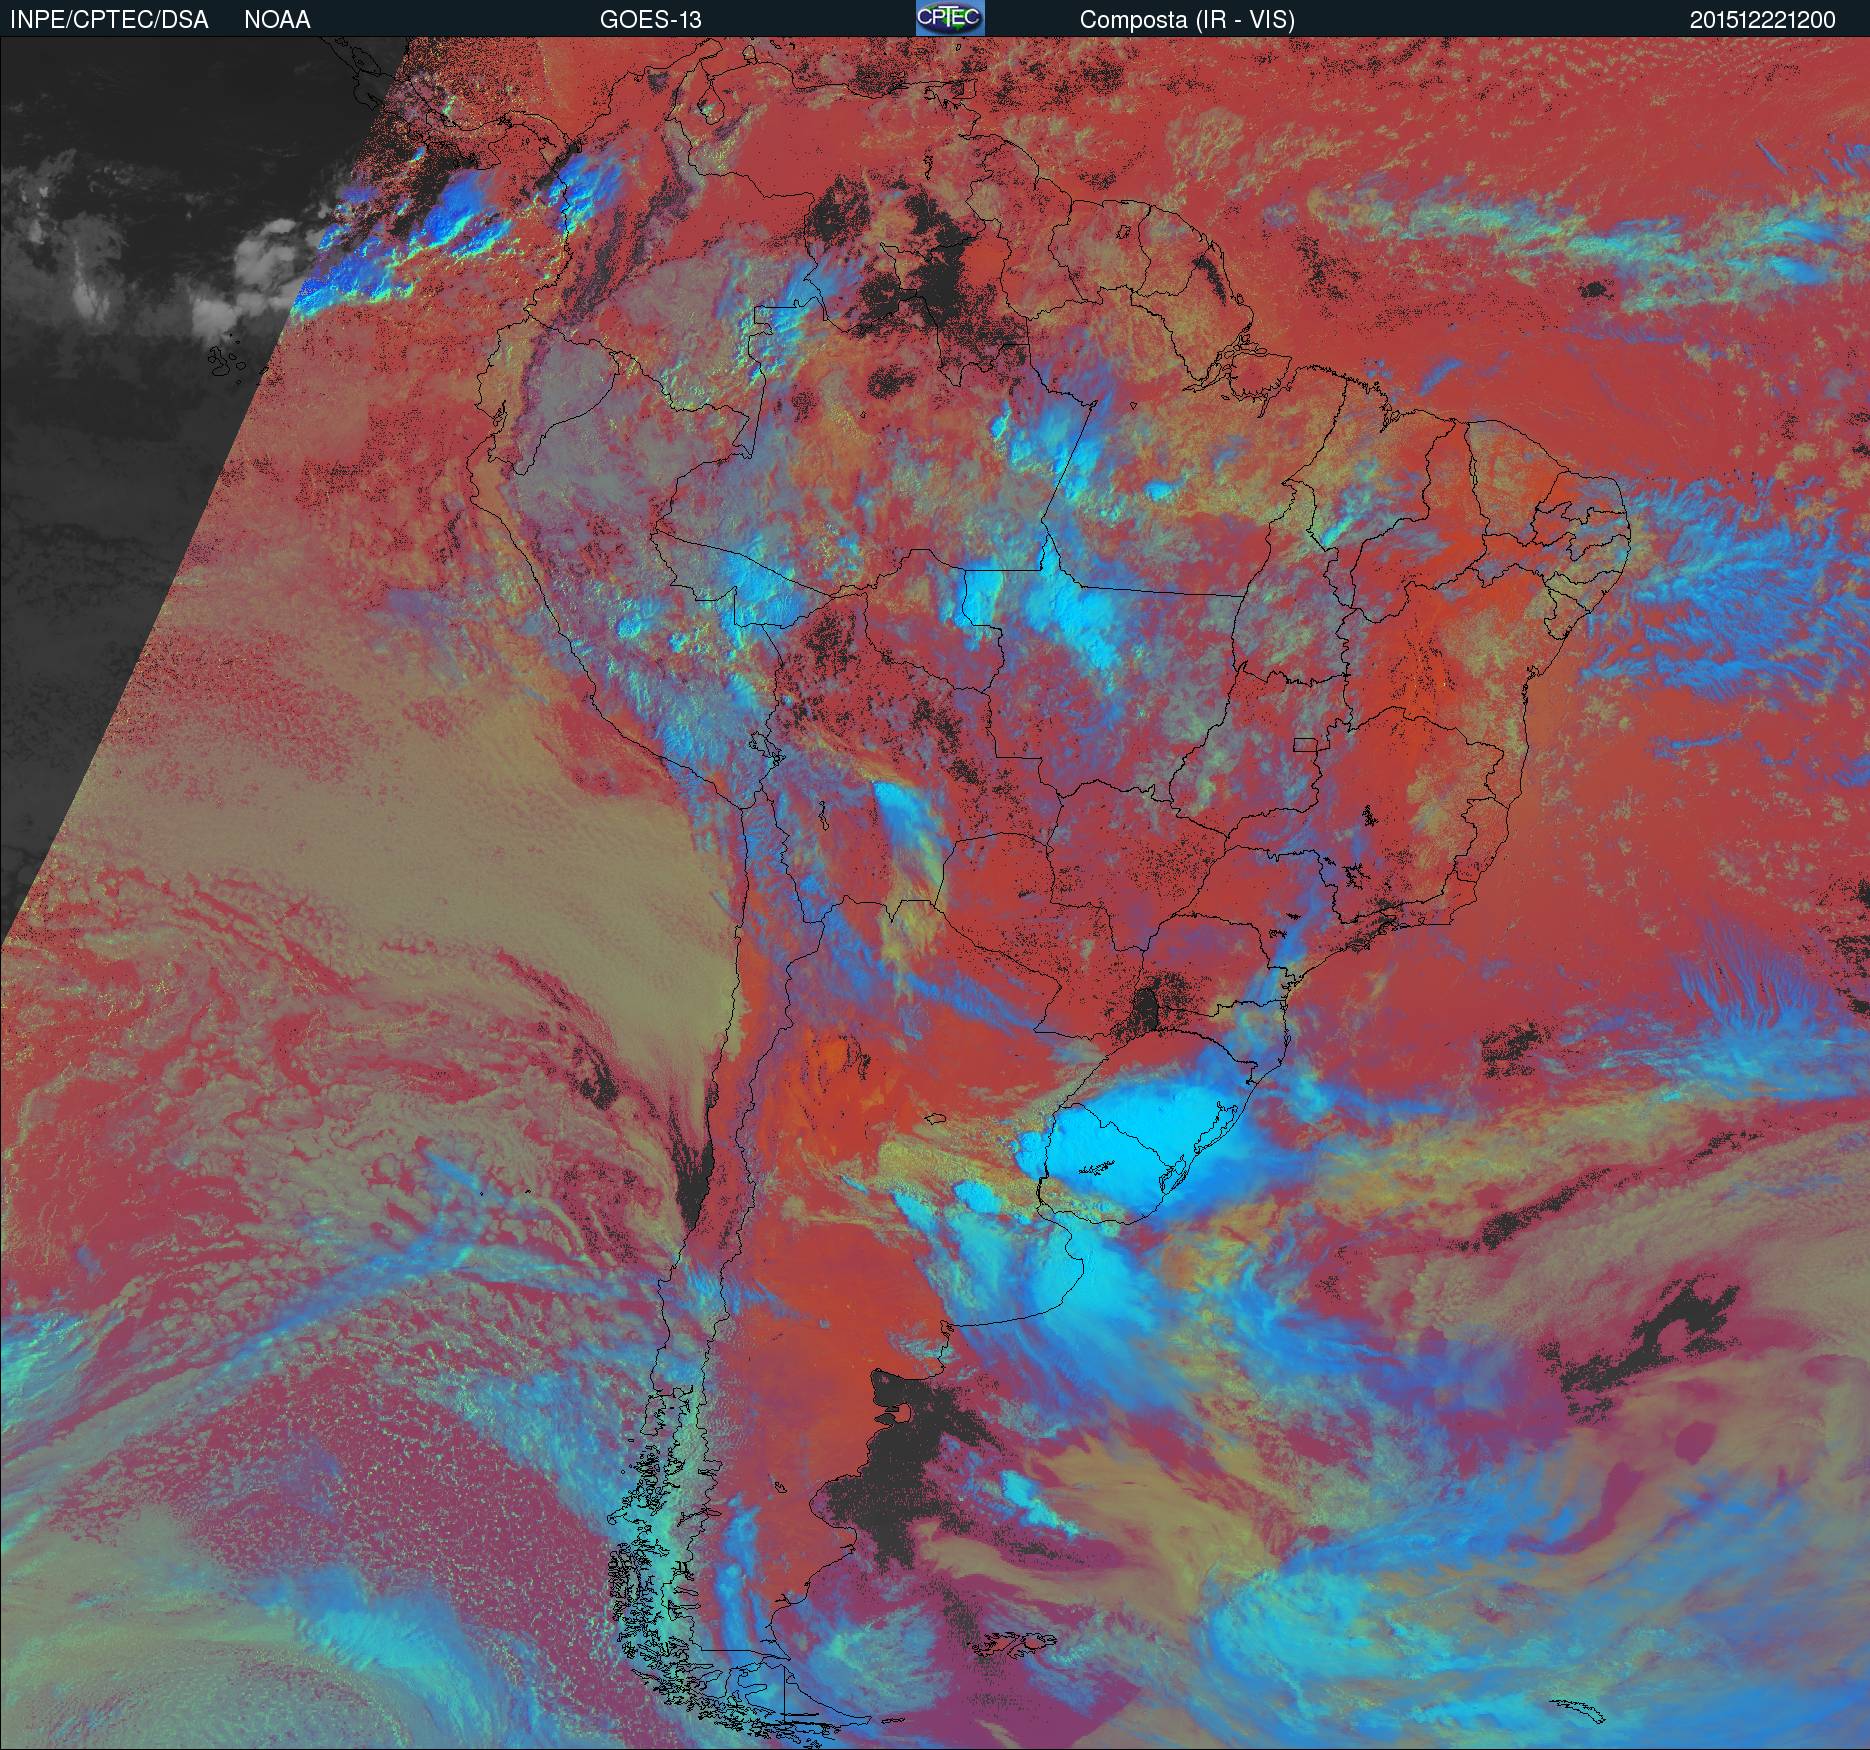
Task: Click the Composta (IR - VIS) title
Action: pos(1187,20)
